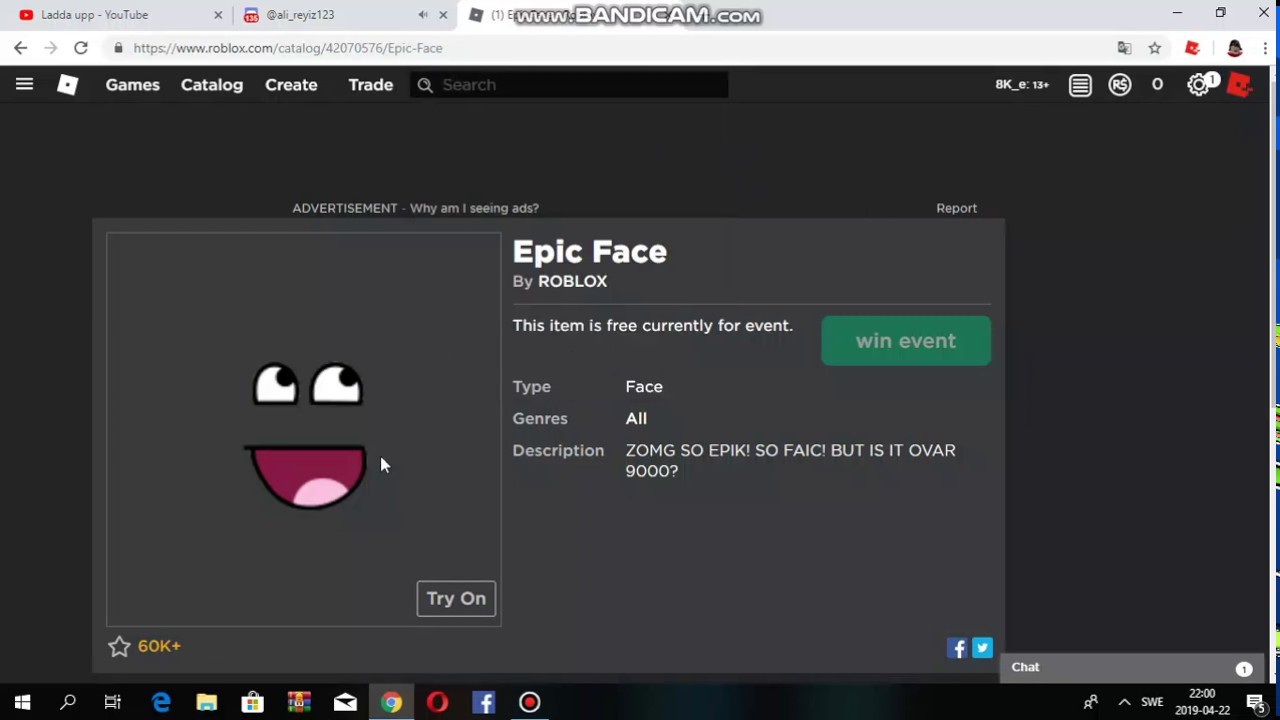
Task: Open Facebook app from the taskbar
Action: pyautogui.click(x=483, y=703)
